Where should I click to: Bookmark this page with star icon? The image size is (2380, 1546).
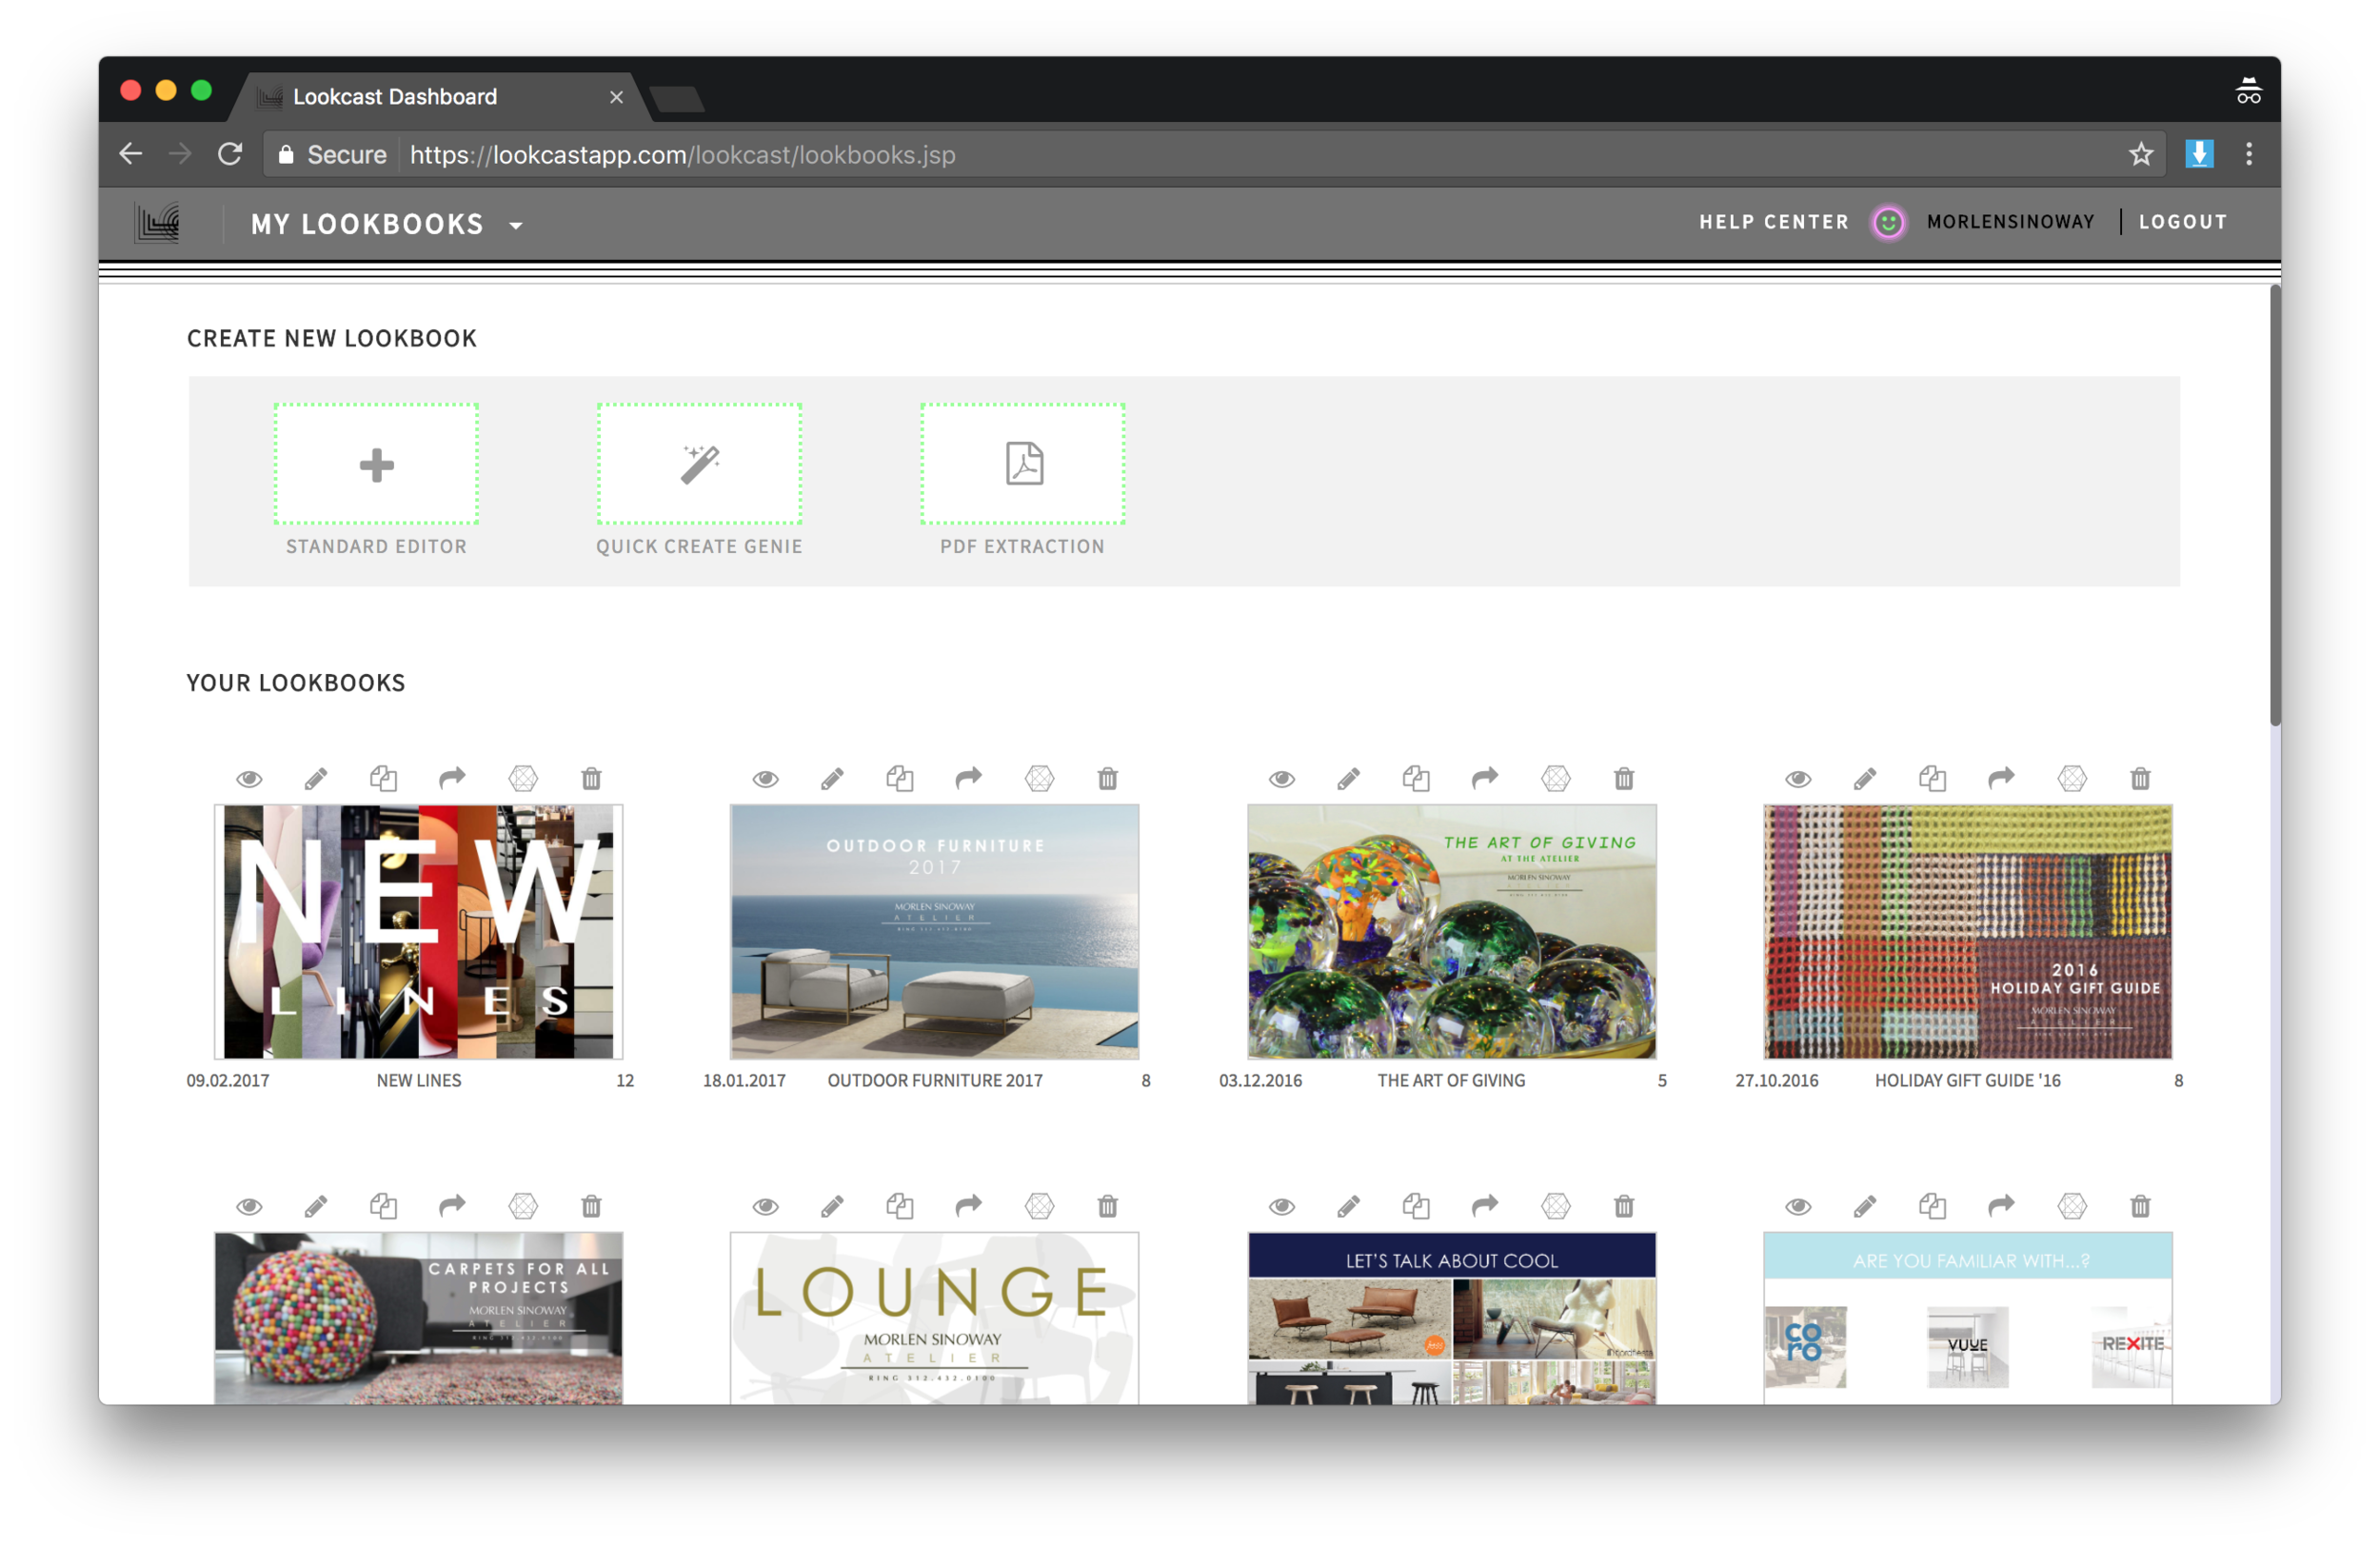tap(2141, 154)
